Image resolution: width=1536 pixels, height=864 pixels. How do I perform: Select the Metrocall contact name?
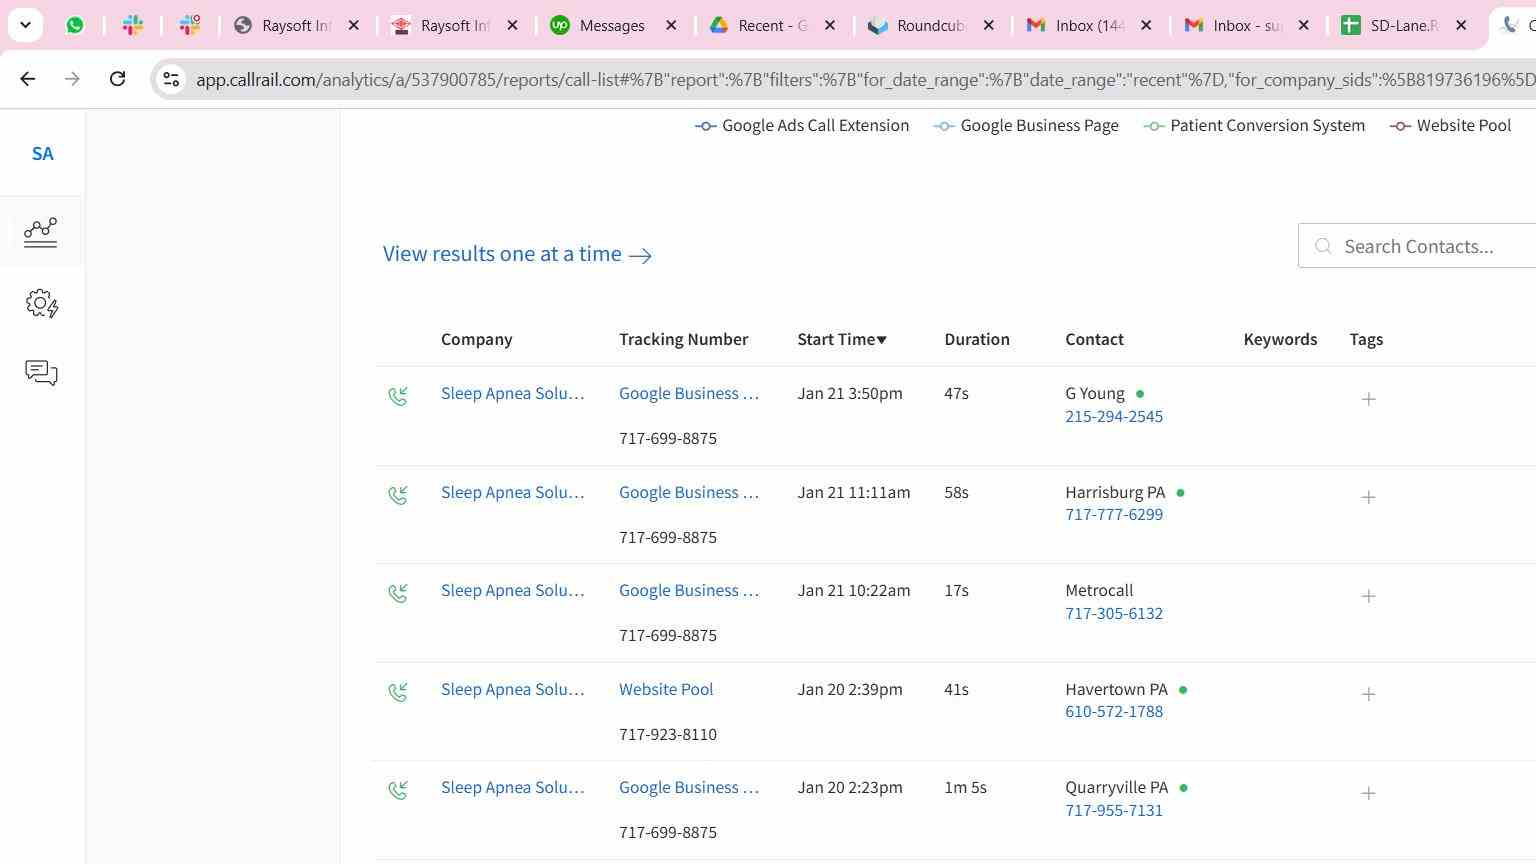pos(1099,591)
